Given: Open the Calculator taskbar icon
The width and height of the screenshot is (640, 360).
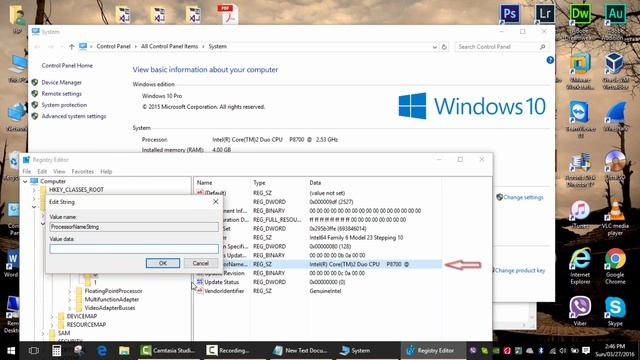Looking at the screenshot, I should [x=56, y=351].
